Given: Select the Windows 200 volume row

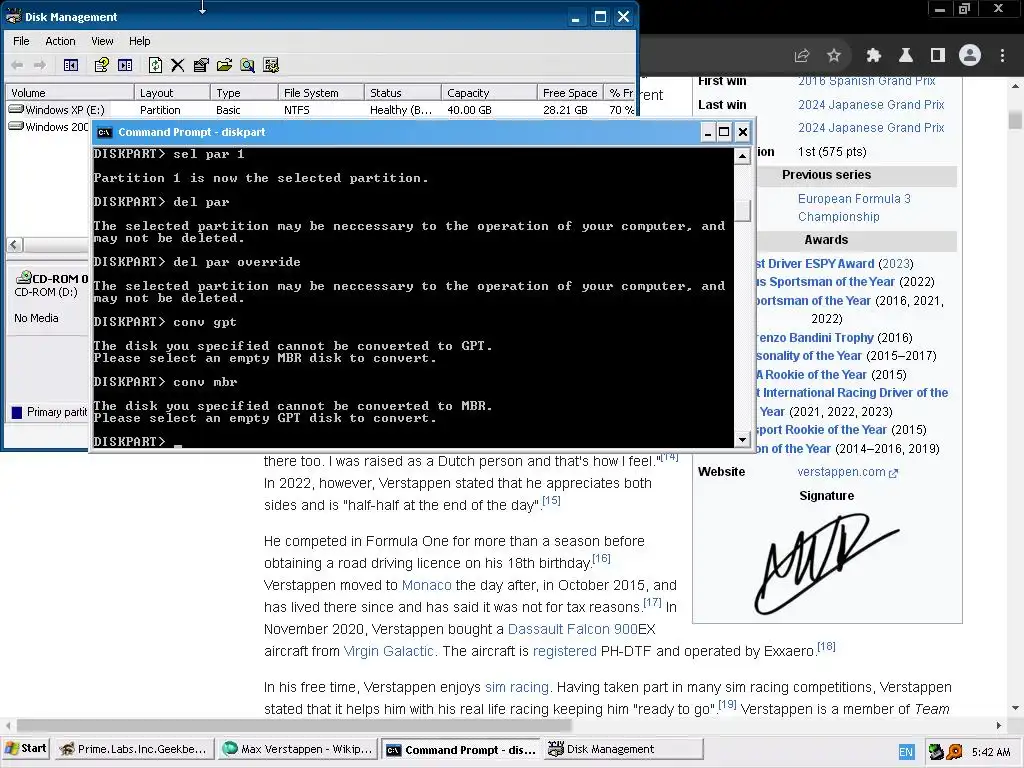Looking at the screenshot, I should point(48,127).
